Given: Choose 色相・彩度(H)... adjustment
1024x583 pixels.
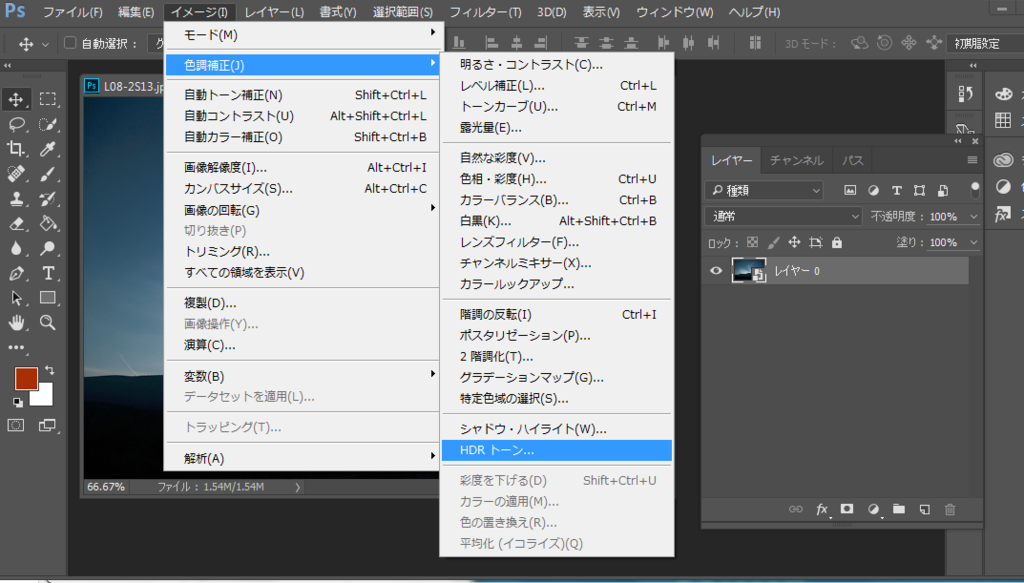Looking at the screenshot, I should tap(557, 179).
